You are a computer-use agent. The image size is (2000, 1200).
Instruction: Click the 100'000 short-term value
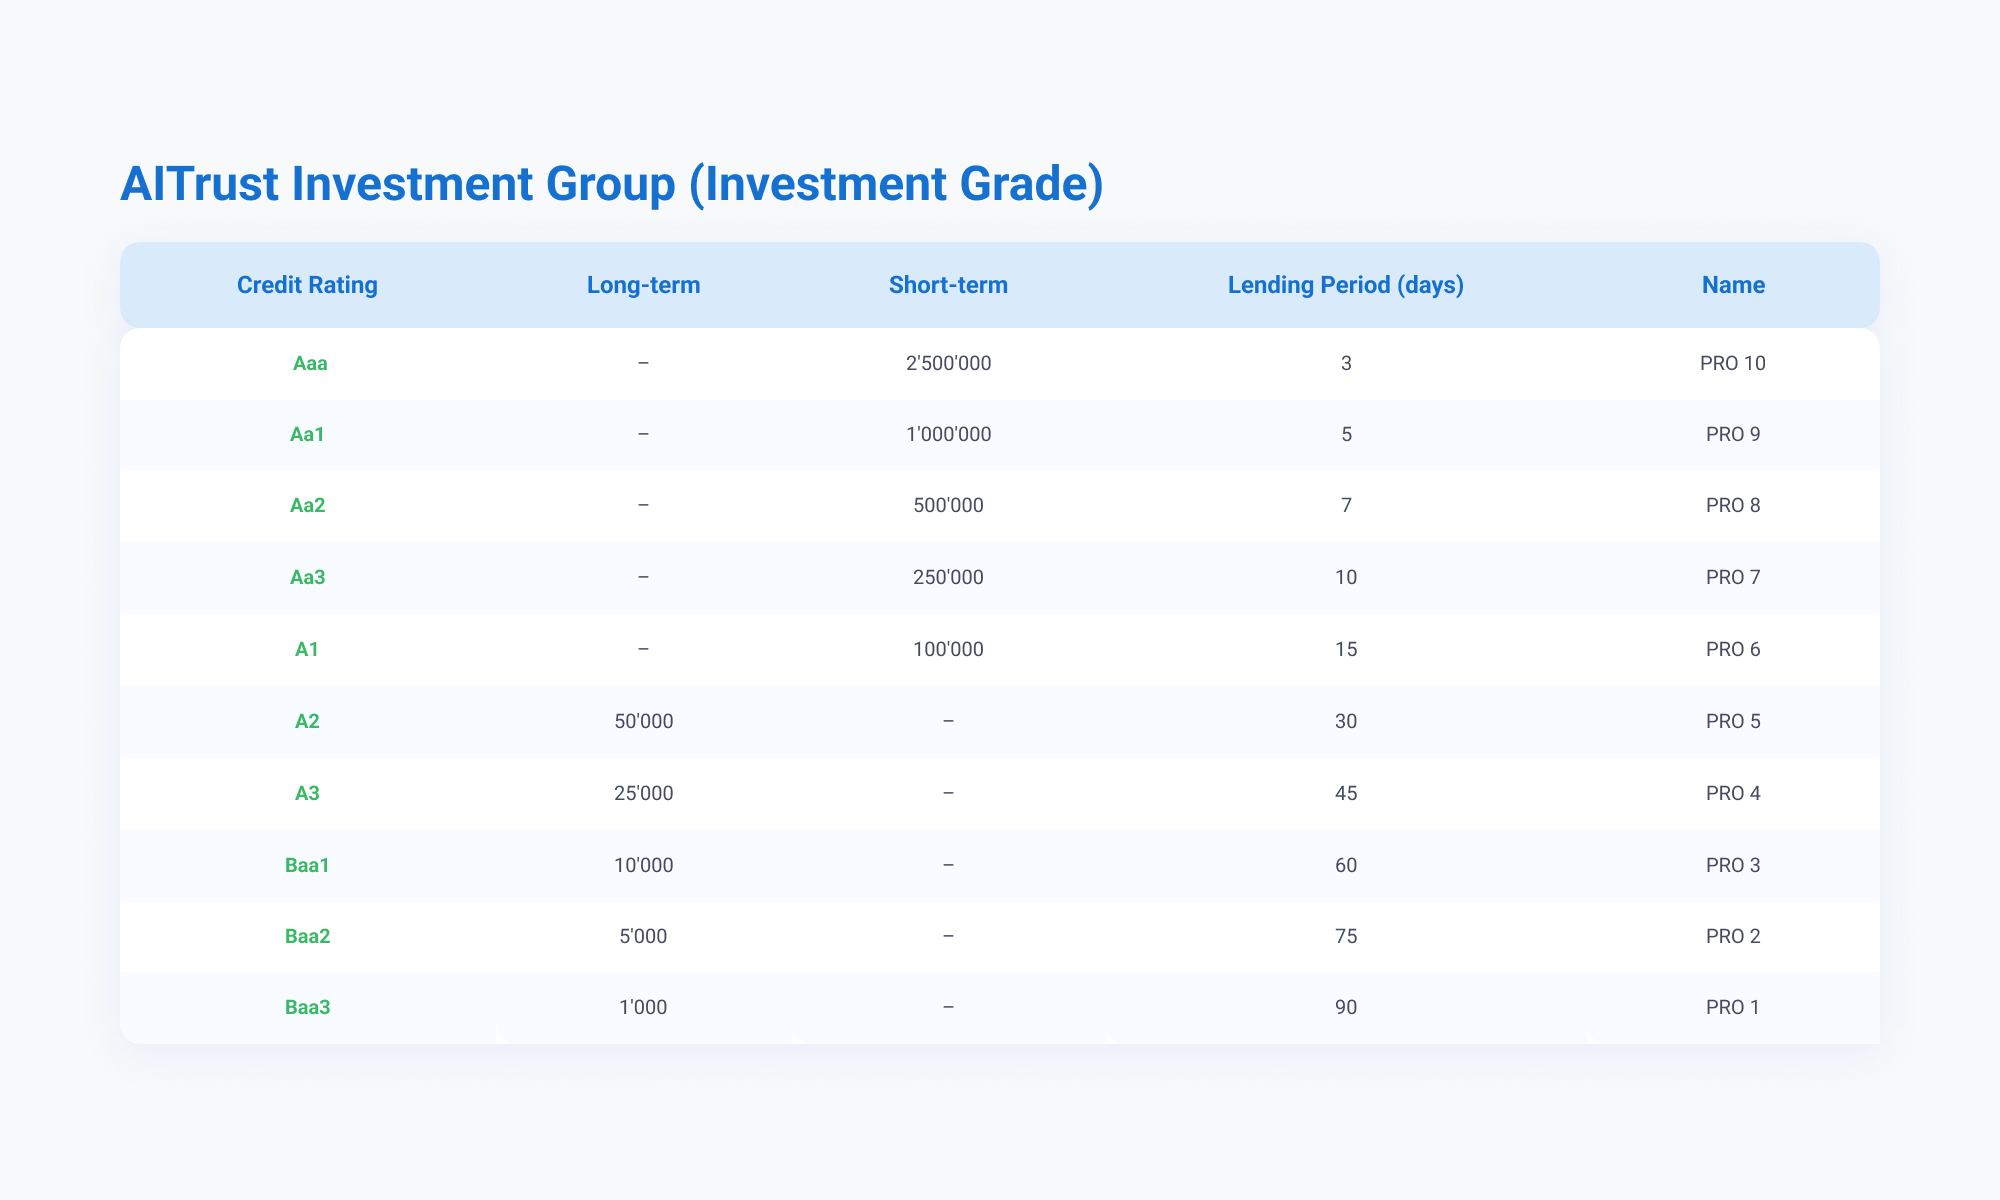pyautogui.click(x=948, y=650)
